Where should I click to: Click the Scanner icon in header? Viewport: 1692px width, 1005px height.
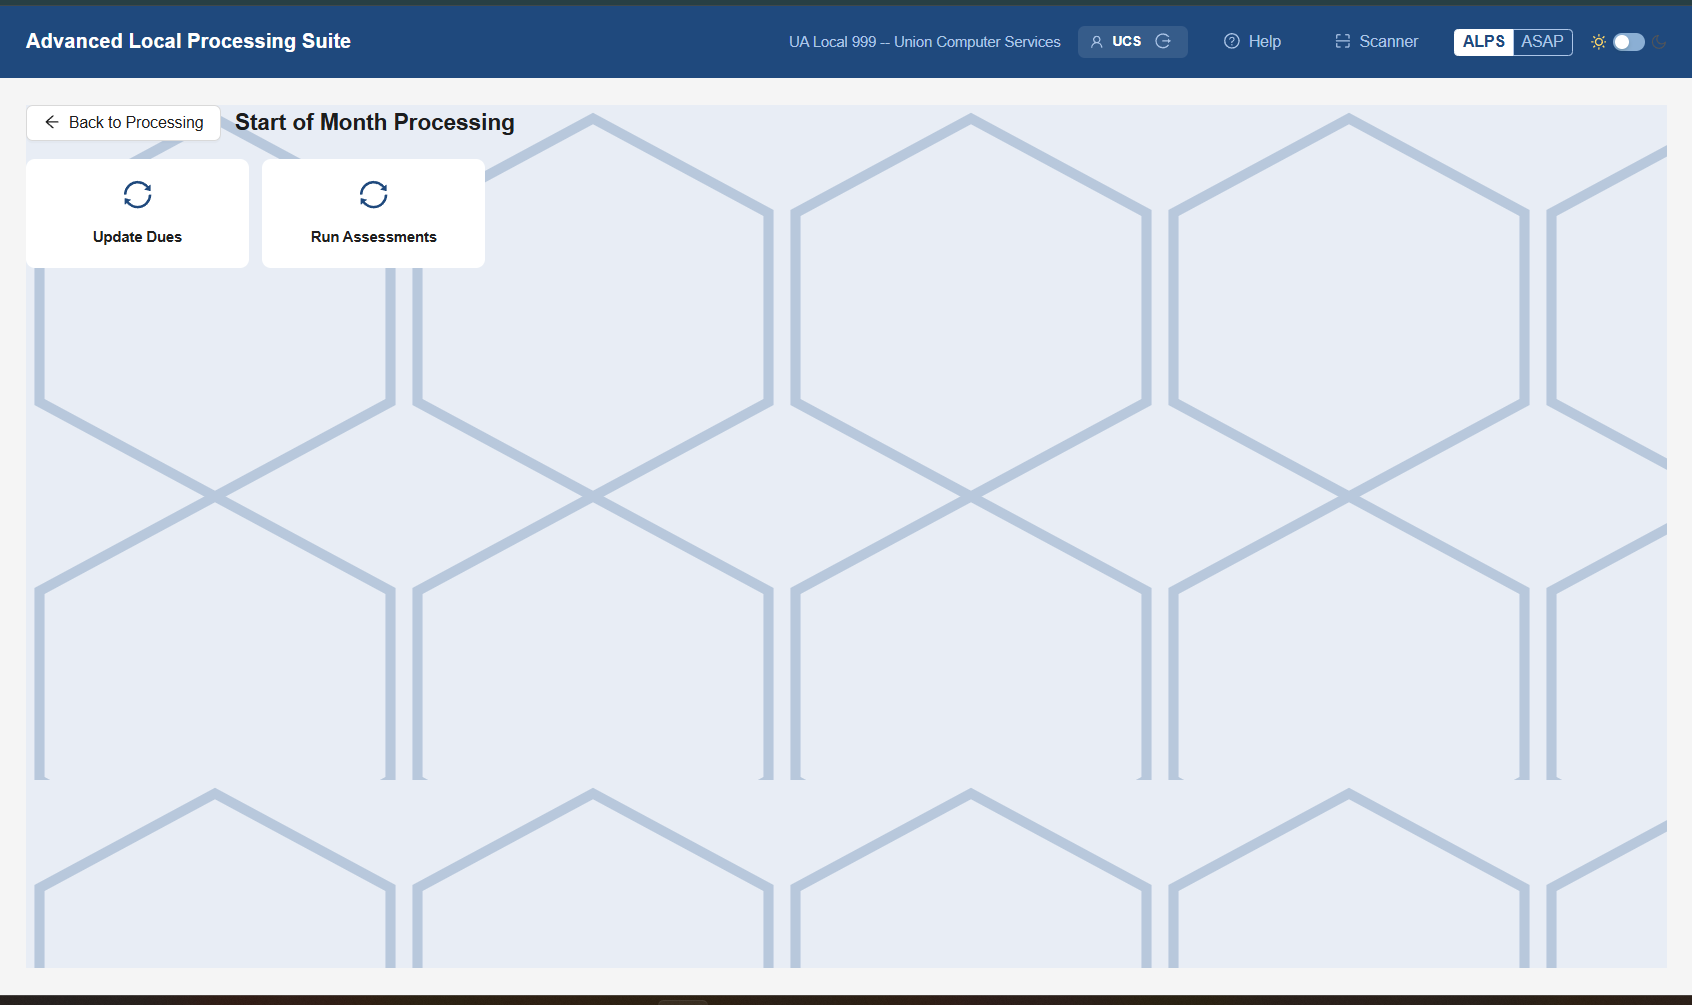click(1342, 41)
